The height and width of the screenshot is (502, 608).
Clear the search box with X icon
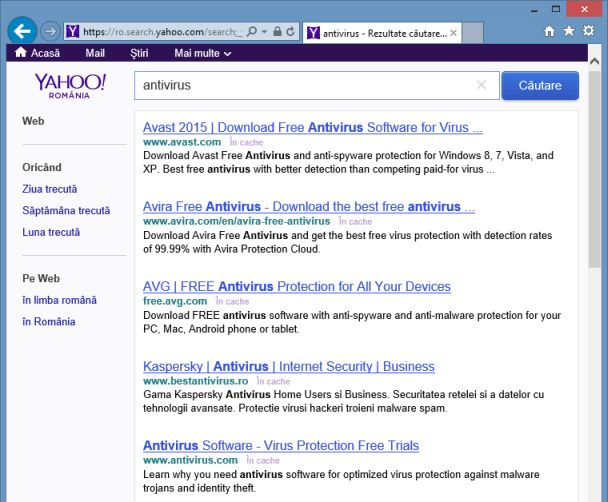tap(481, 85)
